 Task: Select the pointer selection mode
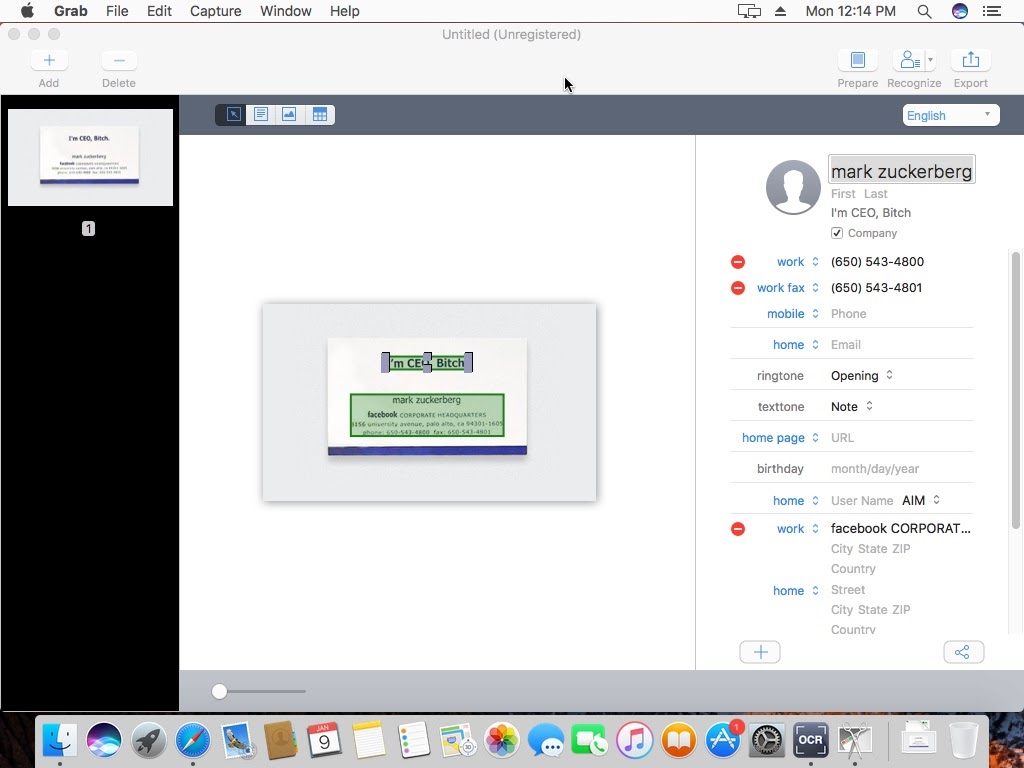click(232, 115)
